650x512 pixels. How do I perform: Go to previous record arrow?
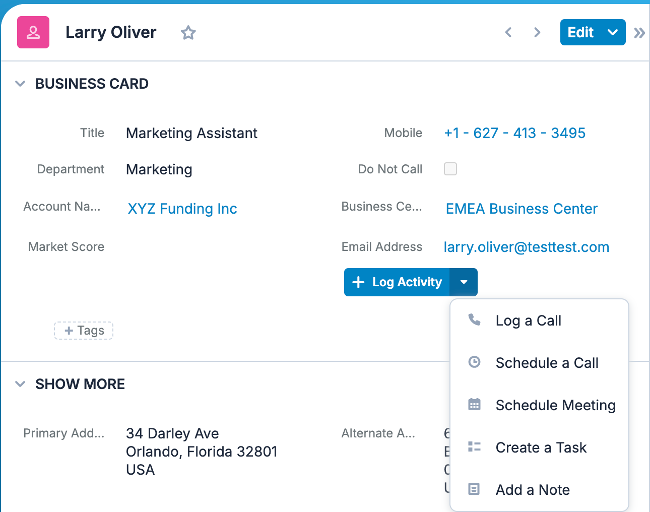tap(508, 33)
